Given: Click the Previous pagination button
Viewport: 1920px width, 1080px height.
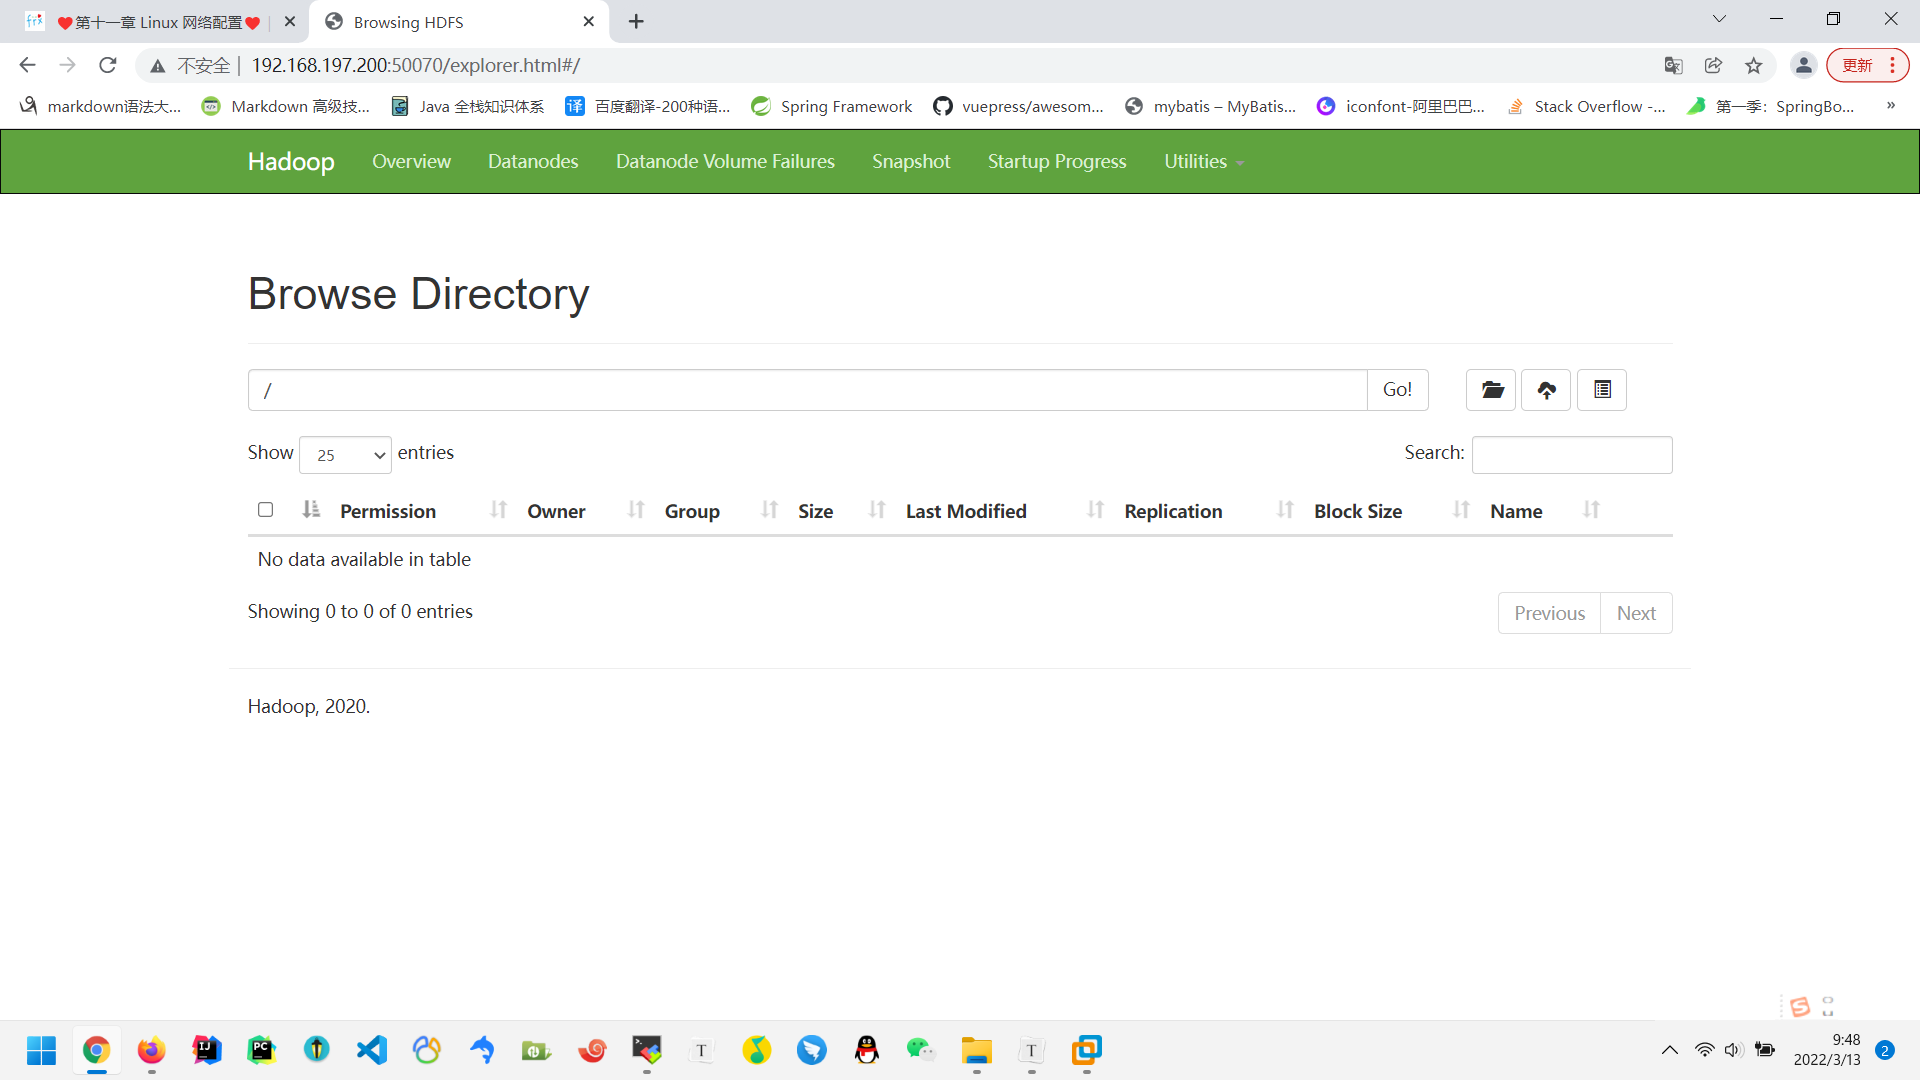Looking at the screenshot, I should coord(1549,613).
